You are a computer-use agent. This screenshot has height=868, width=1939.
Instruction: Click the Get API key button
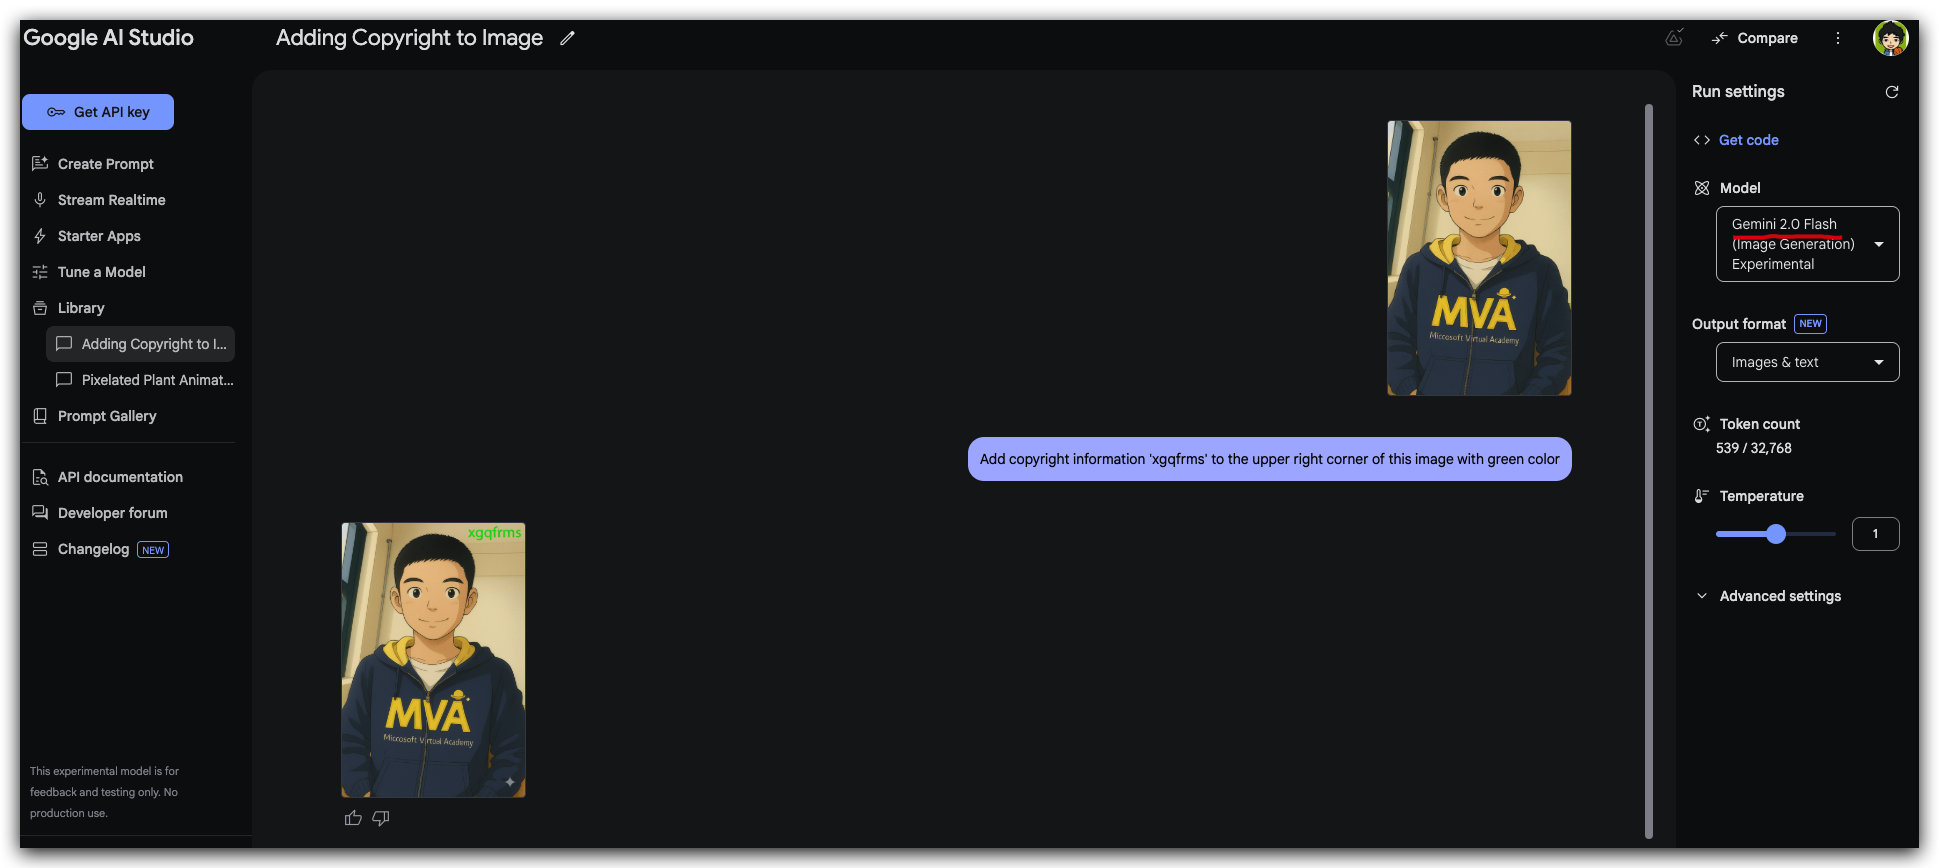[98, 112]
